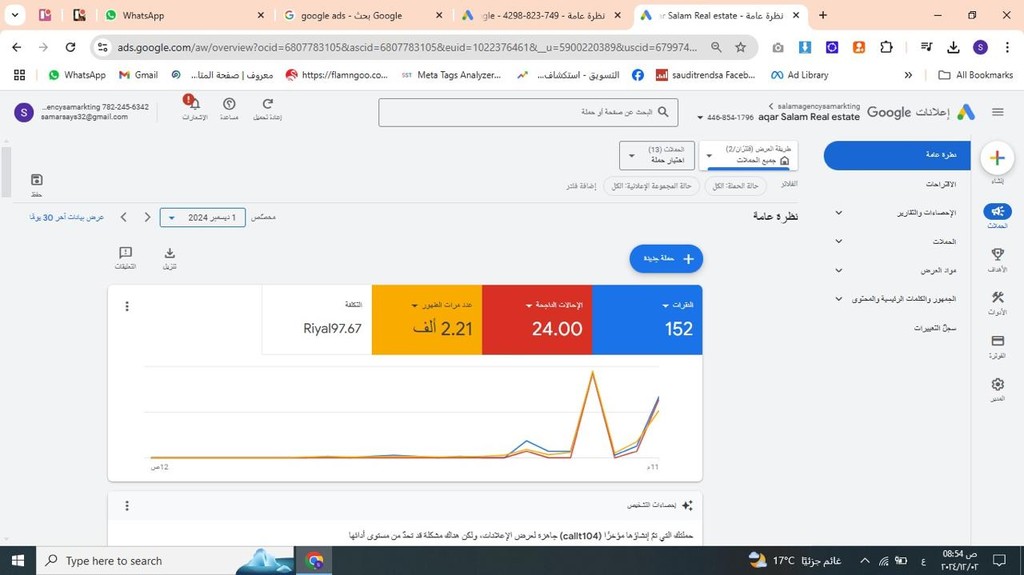1024x575 pixels.
Task: Open the view mode all campaigns dropdown
Action: tap(748, 156)
